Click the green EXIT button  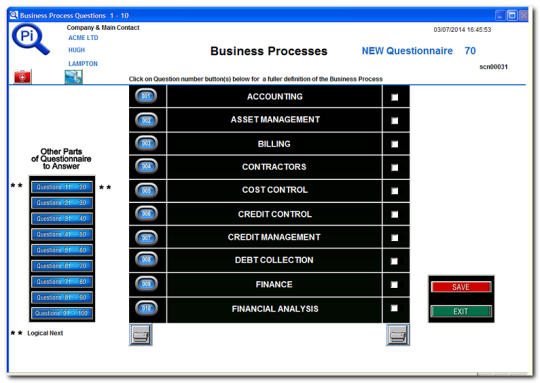click(461, 311)
